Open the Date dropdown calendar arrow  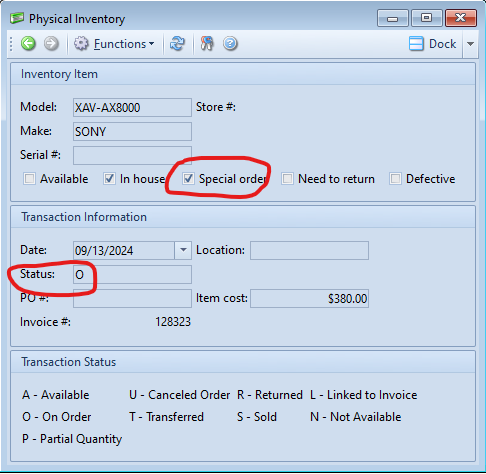183,250
